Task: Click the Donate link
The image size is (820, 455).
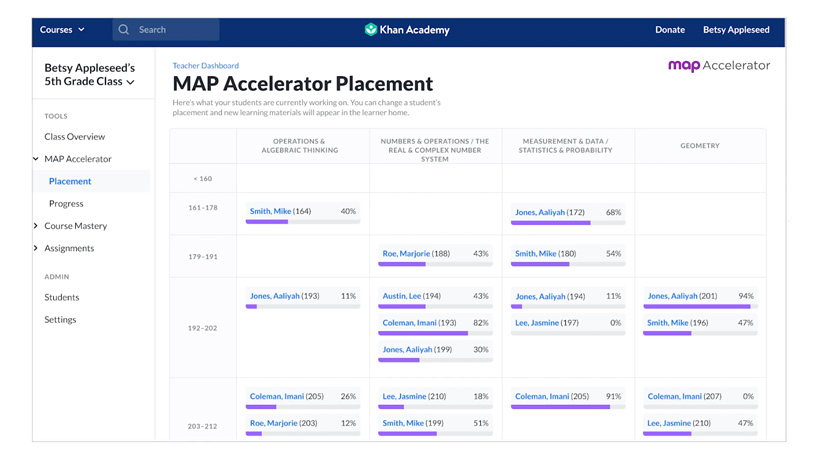Action: (670, 30)
